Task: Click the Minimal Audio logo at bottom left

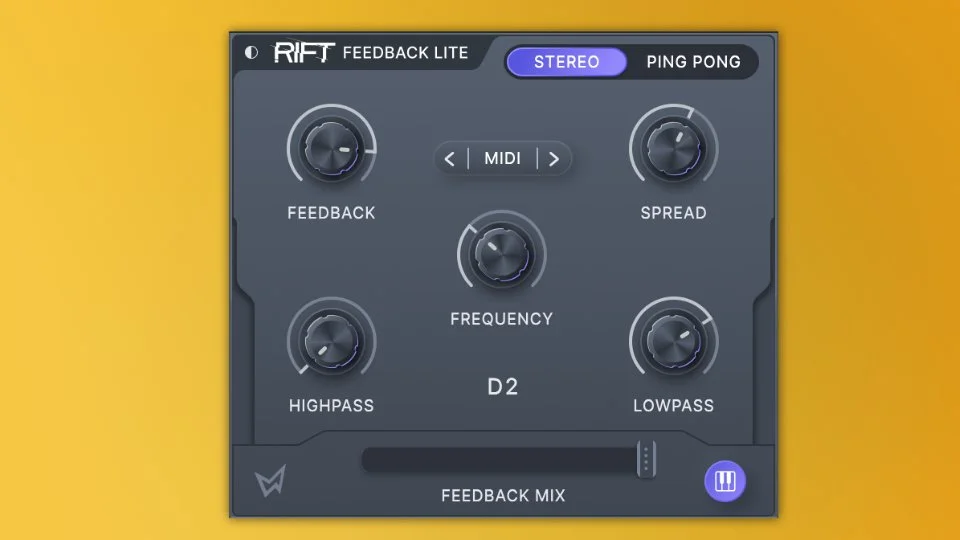Action: (270, 481)
